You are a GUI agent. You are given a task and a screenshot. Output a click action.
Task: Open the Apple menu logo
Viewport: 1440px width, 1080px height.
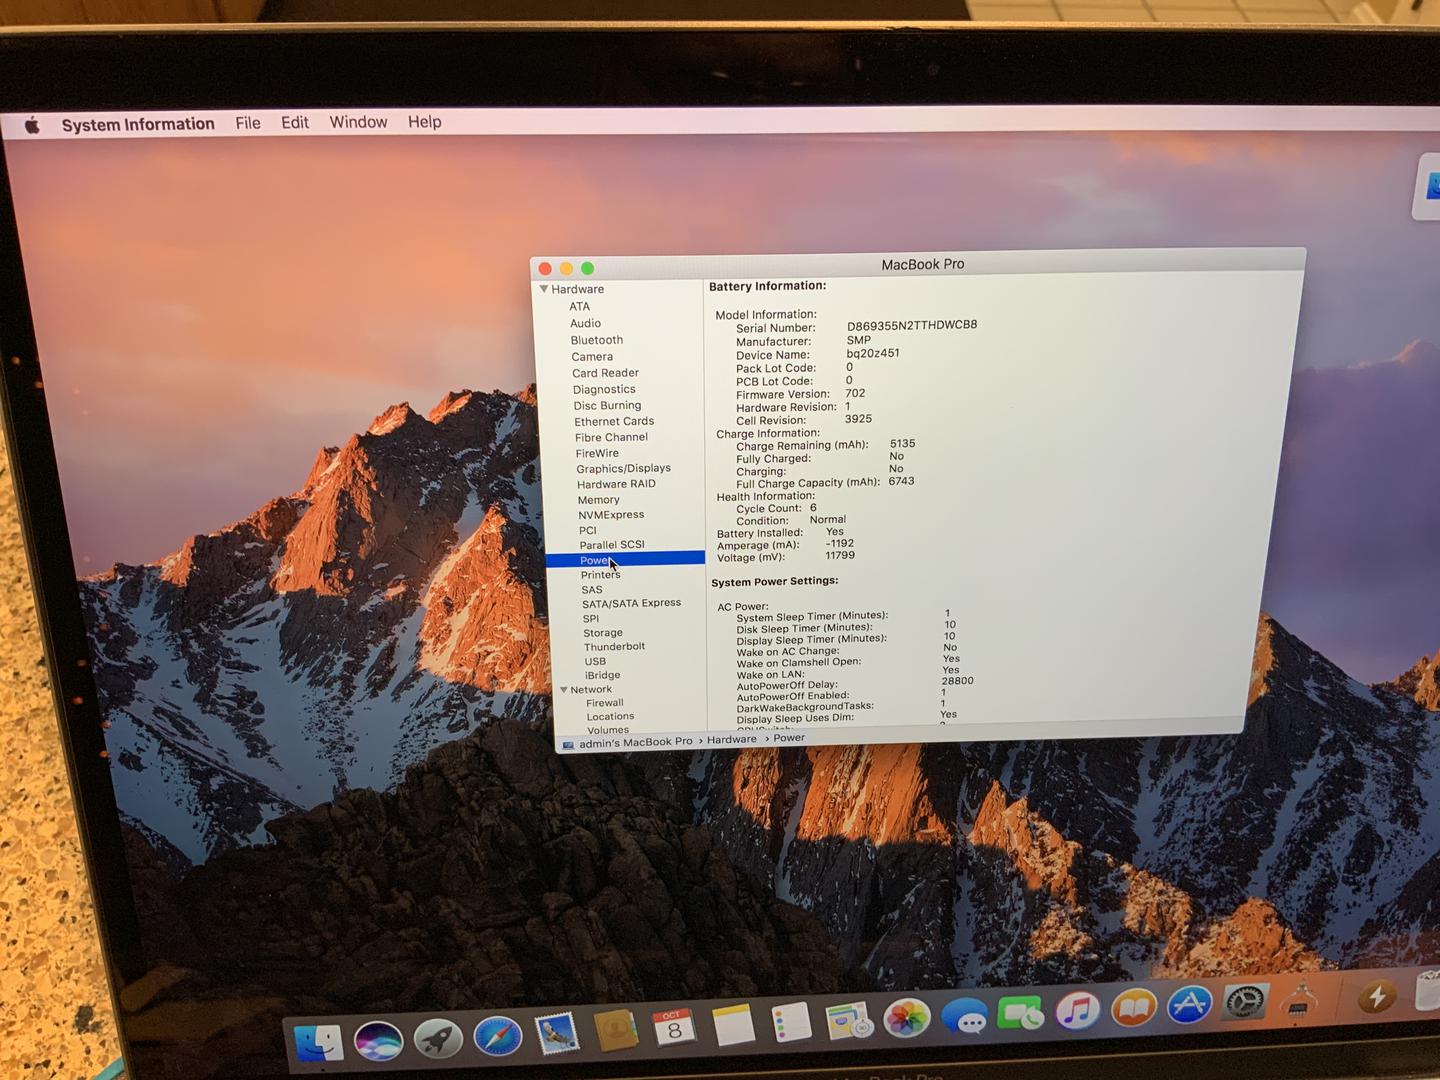(32, 125)
